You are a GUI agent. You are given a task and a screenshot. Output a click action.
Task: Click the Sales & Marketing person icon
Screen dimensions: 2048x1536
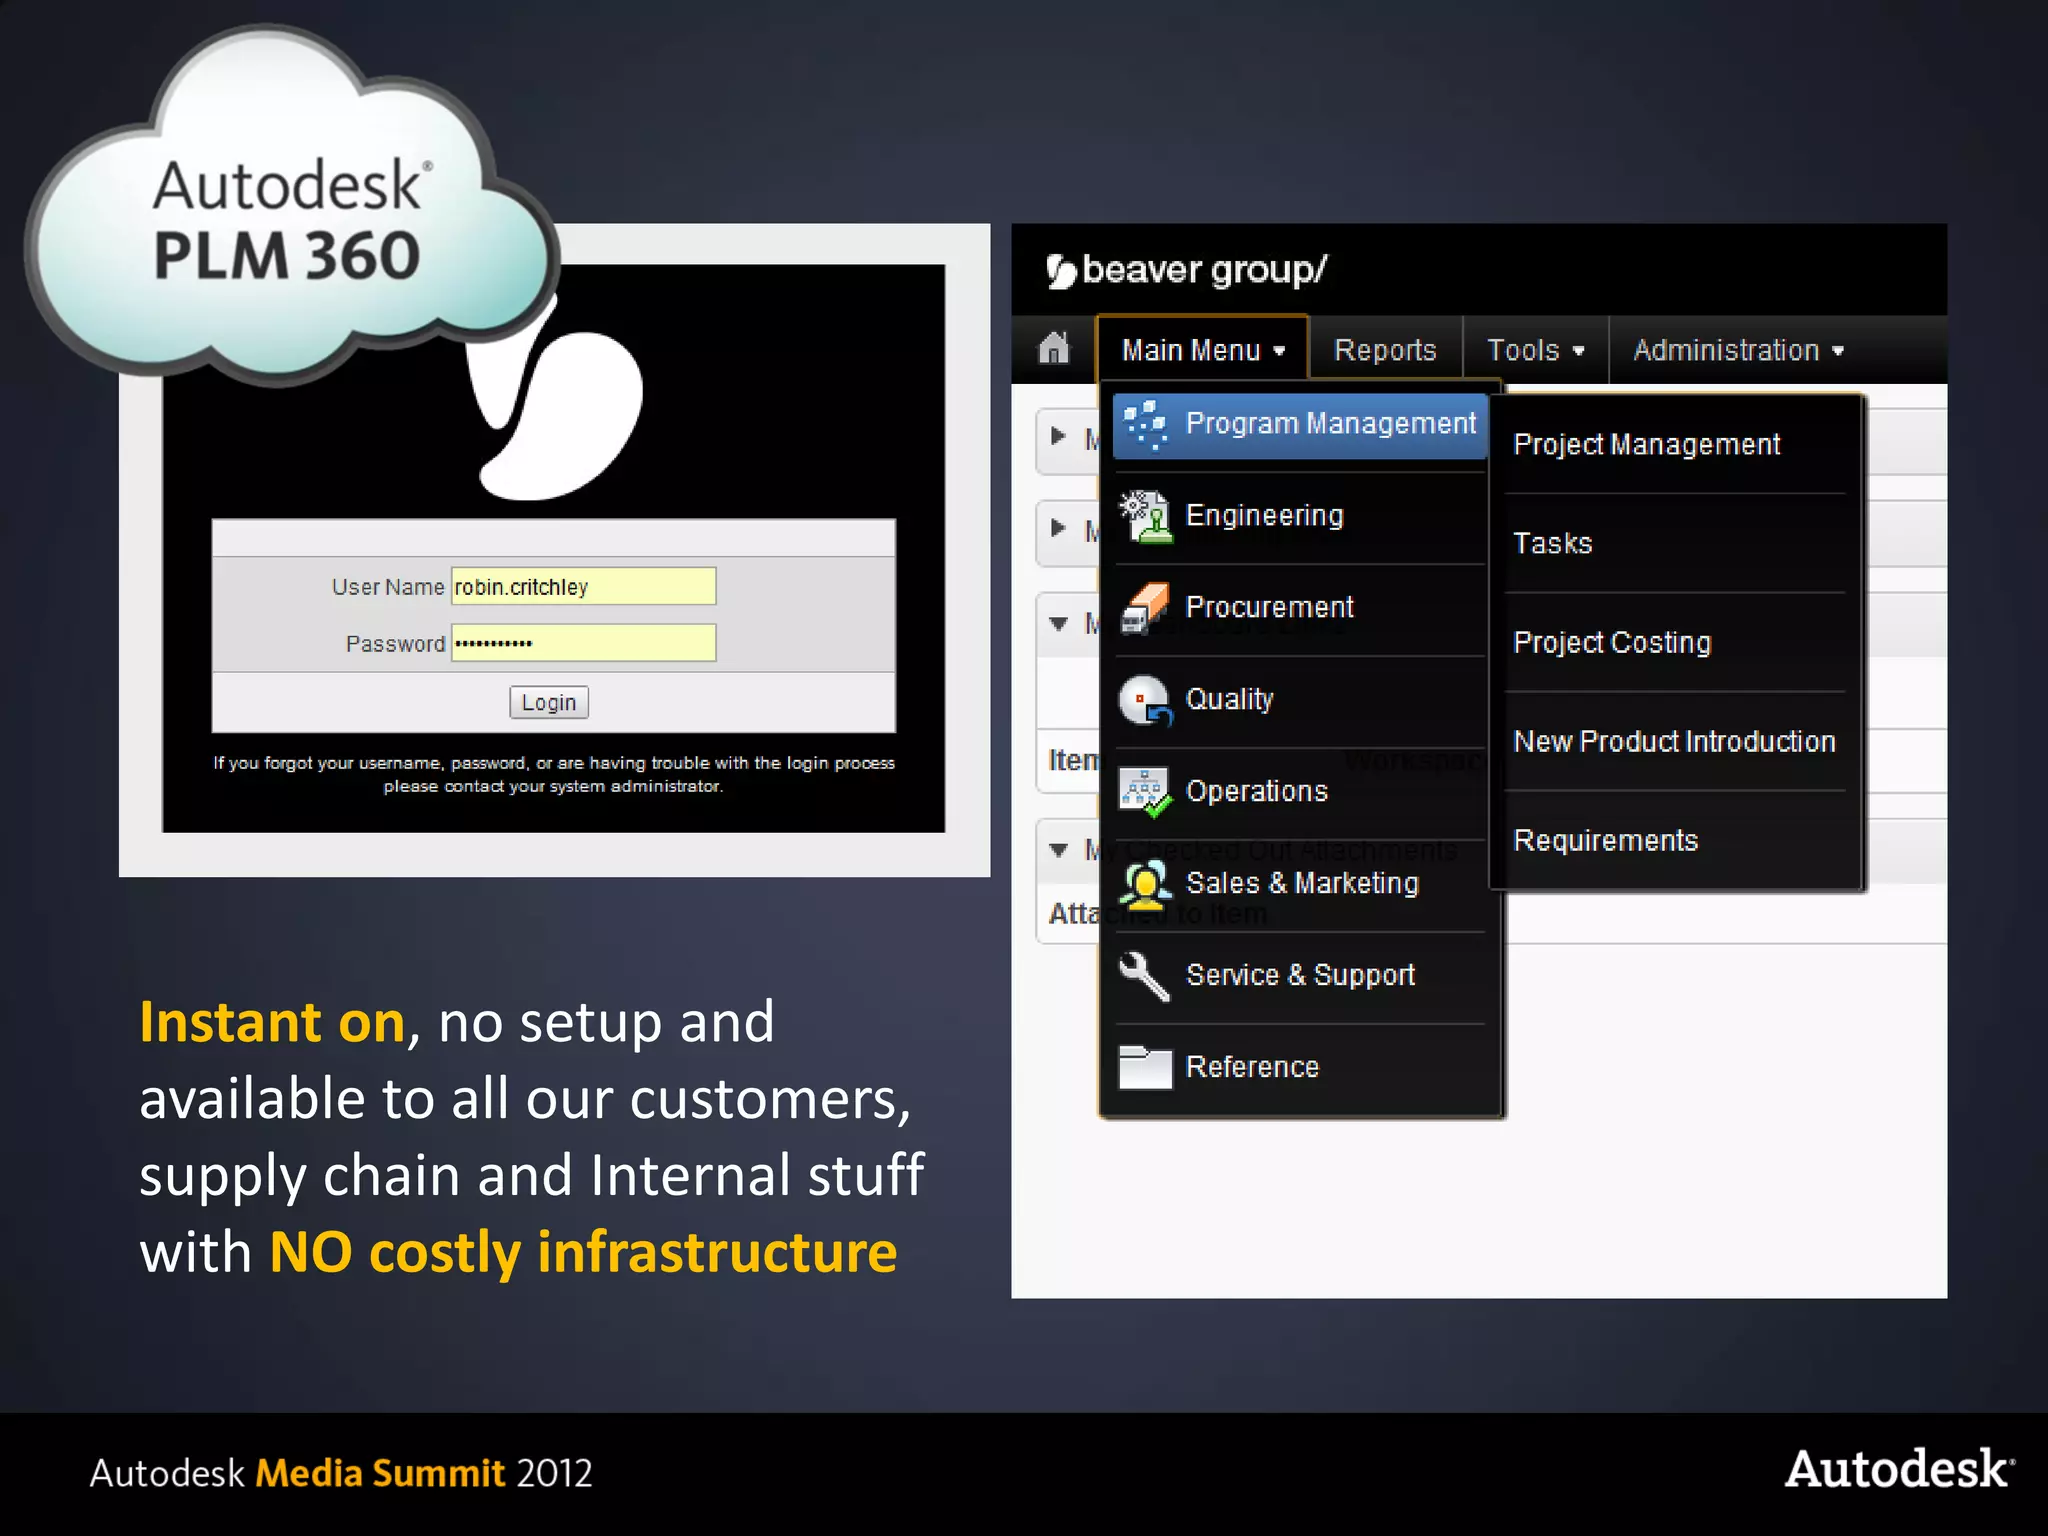point(1145,885)
